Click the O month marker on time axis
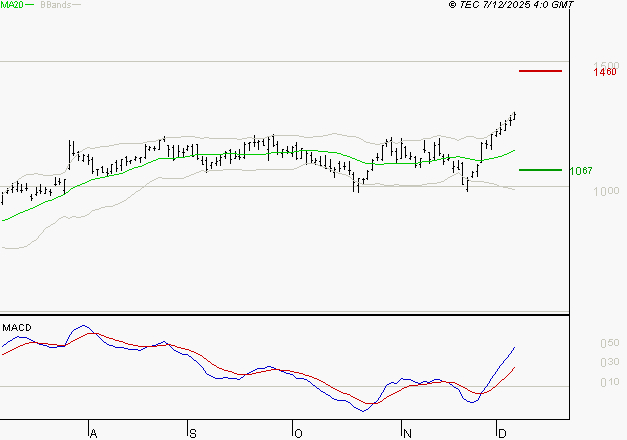 297,433
